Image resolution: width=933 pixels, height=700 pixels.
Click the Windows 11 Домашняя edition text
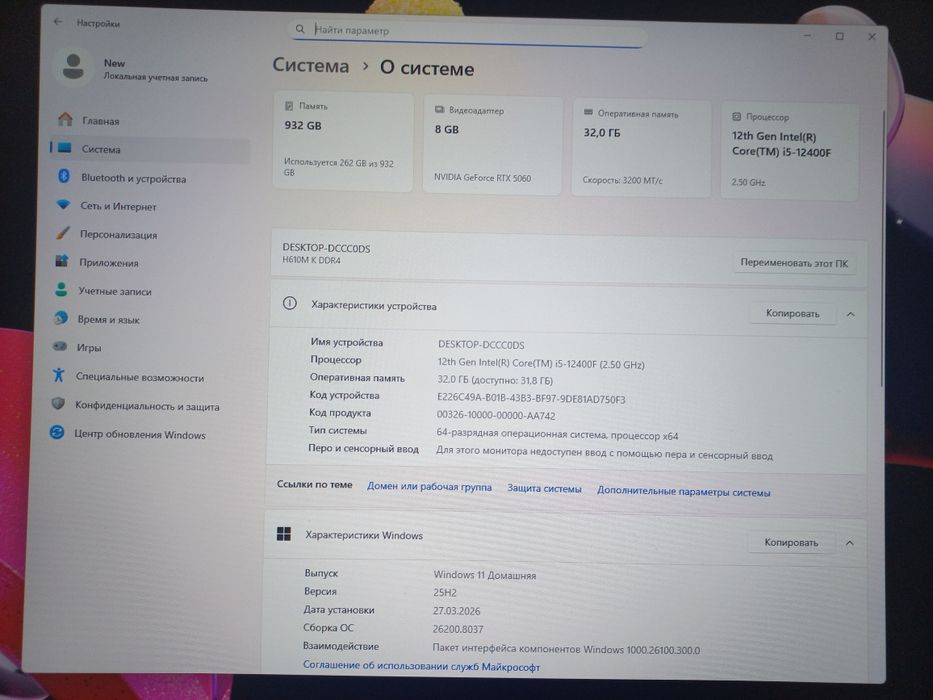(484, 575)
